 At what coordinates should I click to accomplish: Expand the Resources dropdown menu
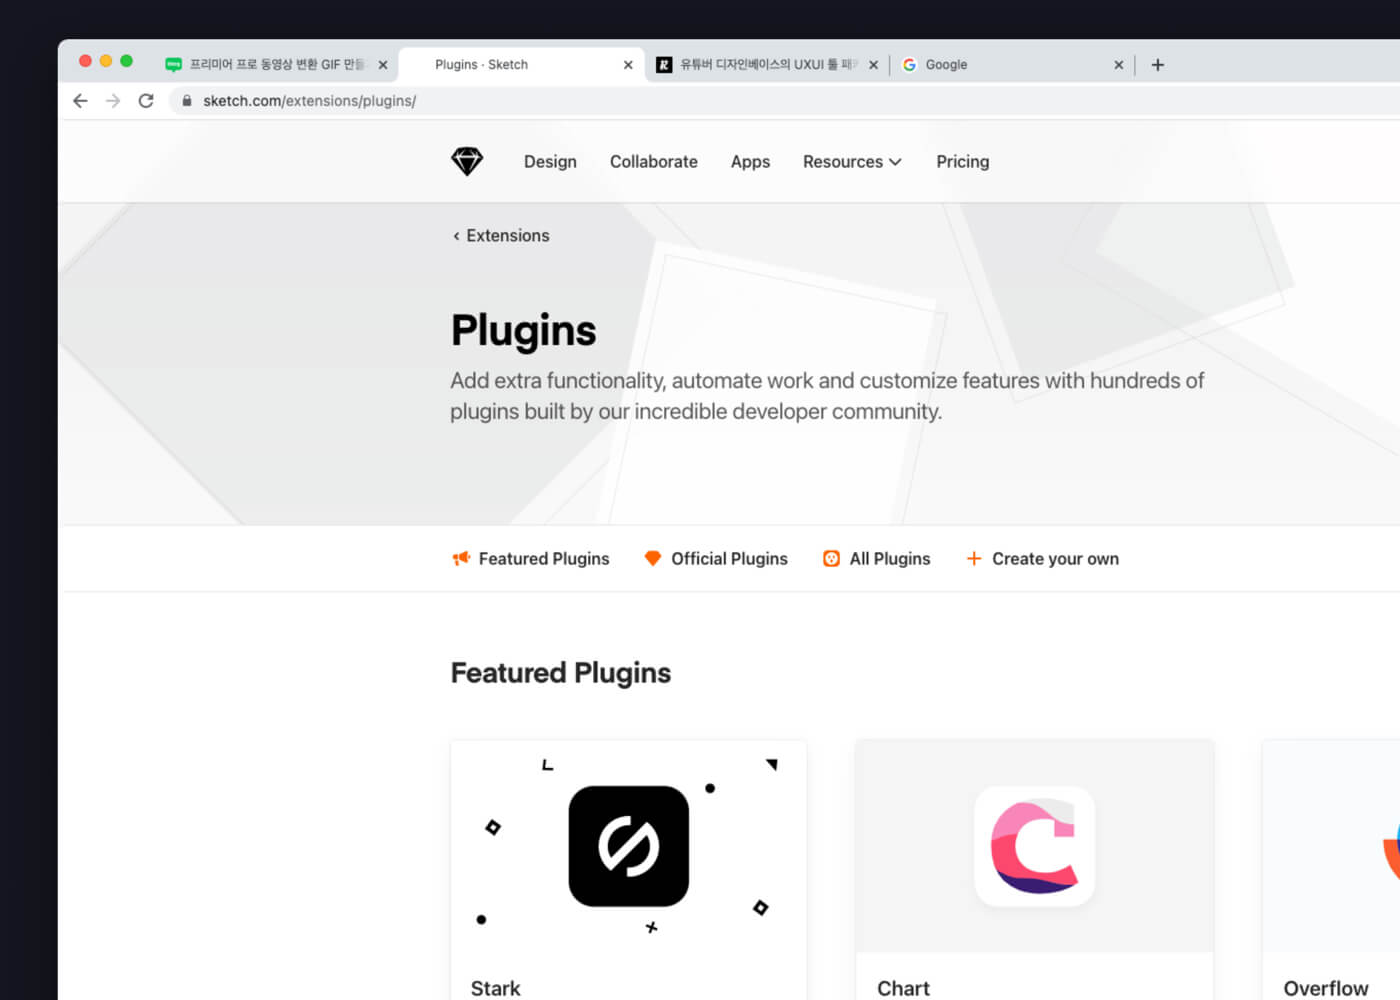click(x=852, y=162)
